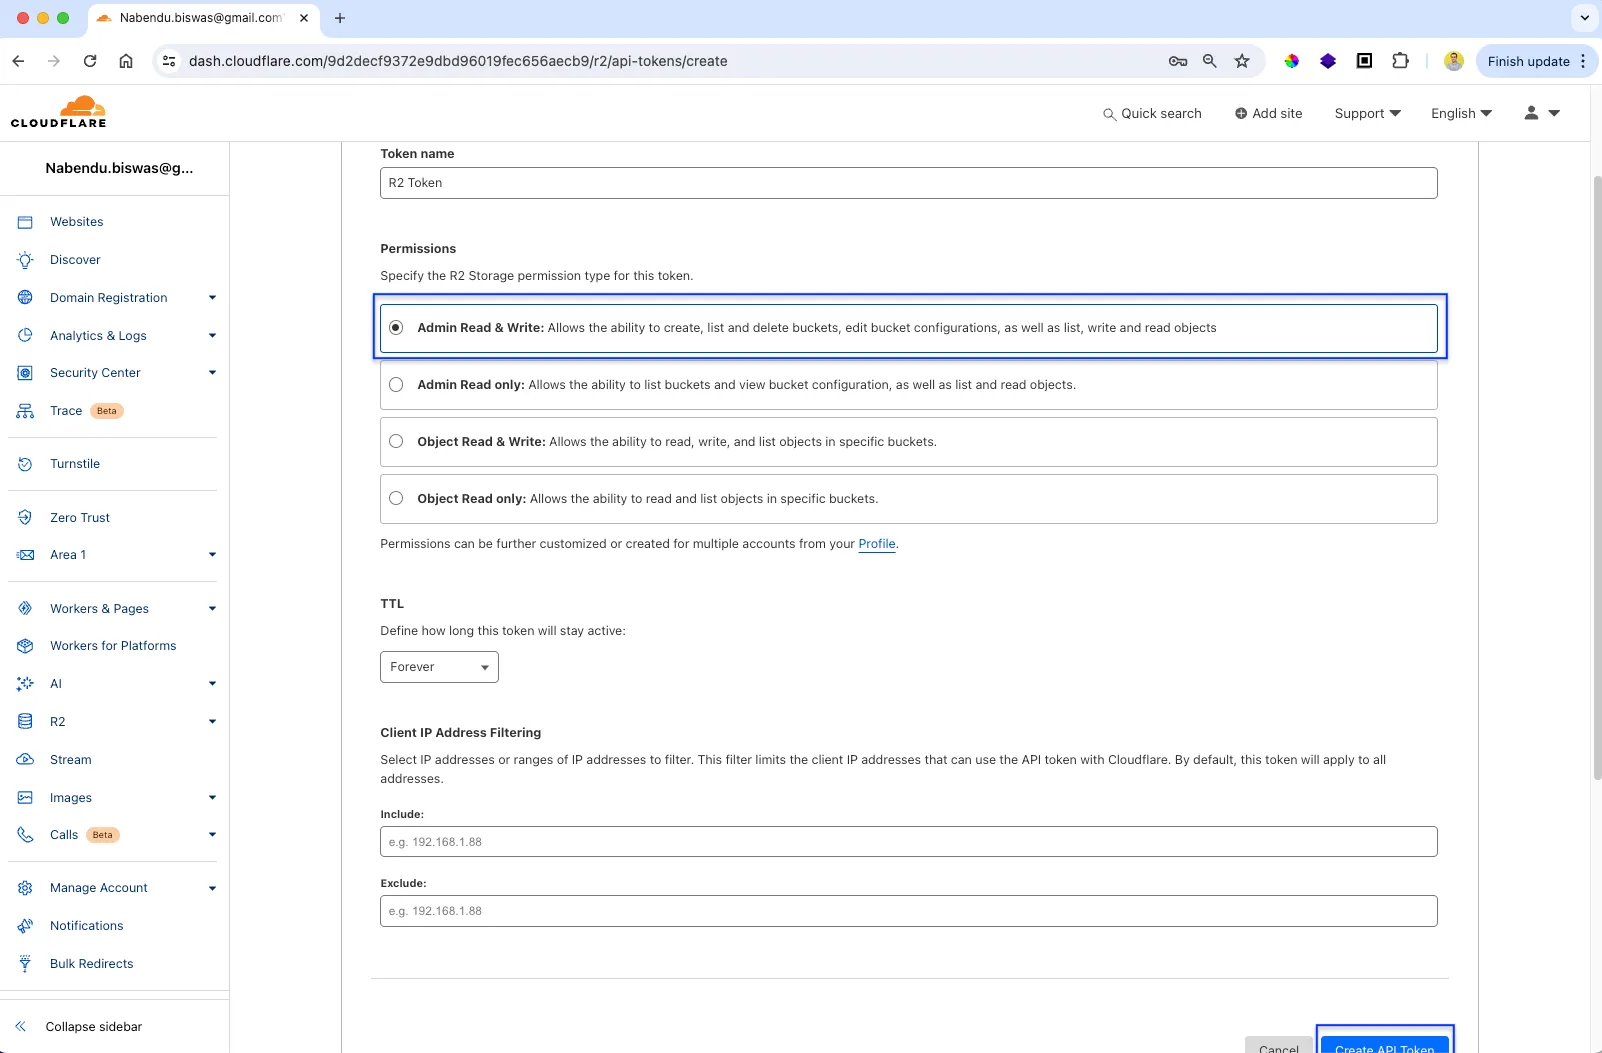Follow the Profile link
Image resolution: width=1602 pixels, height=1053 pixels.
[x=877, y=544]
